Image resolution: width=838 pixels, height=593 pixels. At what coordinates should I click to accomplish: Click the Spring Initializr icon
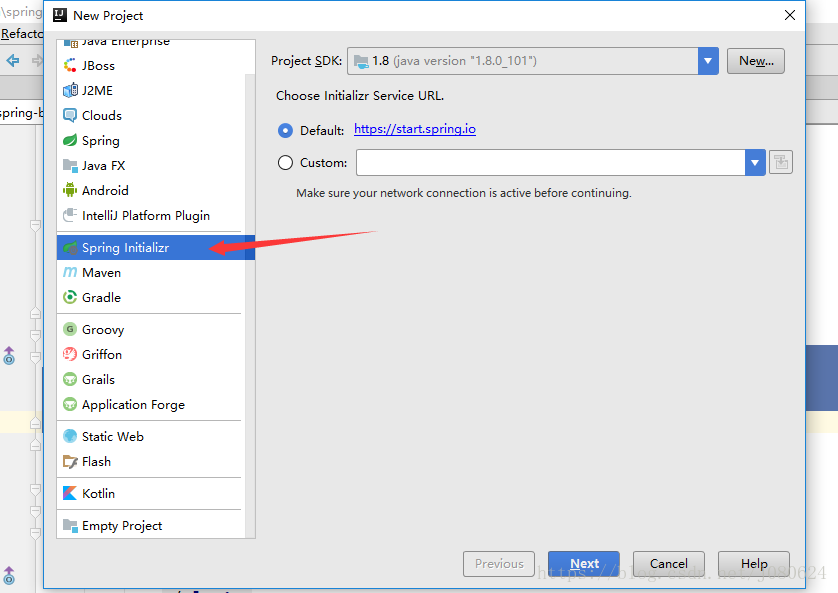click(70, 248)
